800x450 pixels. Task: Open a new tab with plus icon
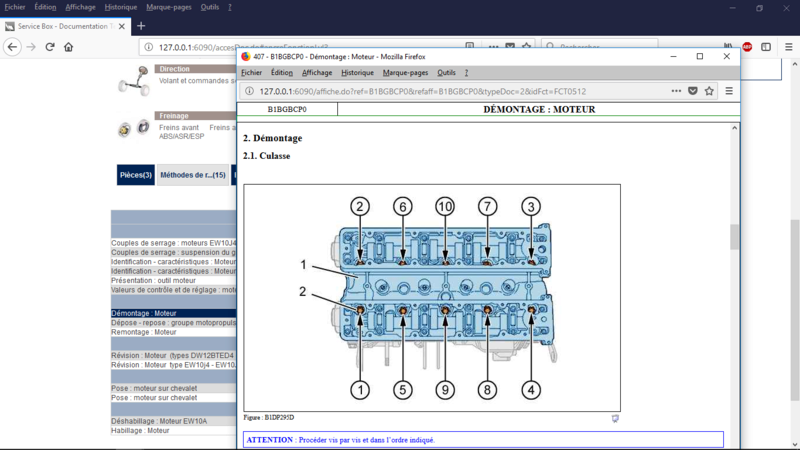141,26
